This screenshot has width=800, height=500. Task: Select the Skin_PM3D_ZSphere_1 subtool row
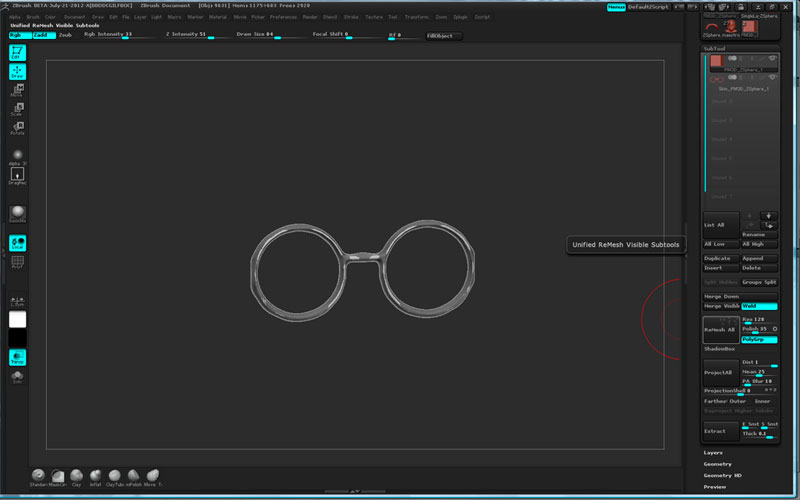pos(744,83)
